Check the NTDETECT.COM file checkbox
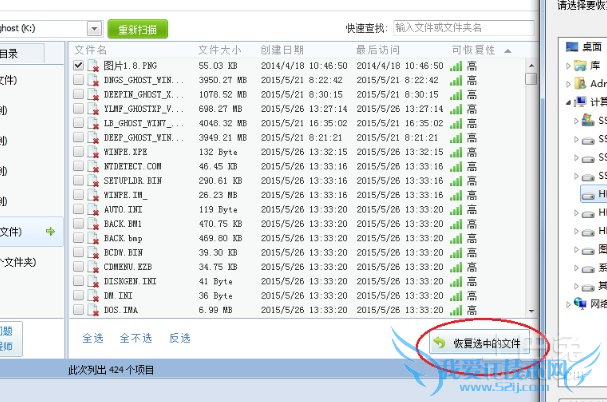The height and width of the screenshot is (402, 607). [x=78, y=166]
